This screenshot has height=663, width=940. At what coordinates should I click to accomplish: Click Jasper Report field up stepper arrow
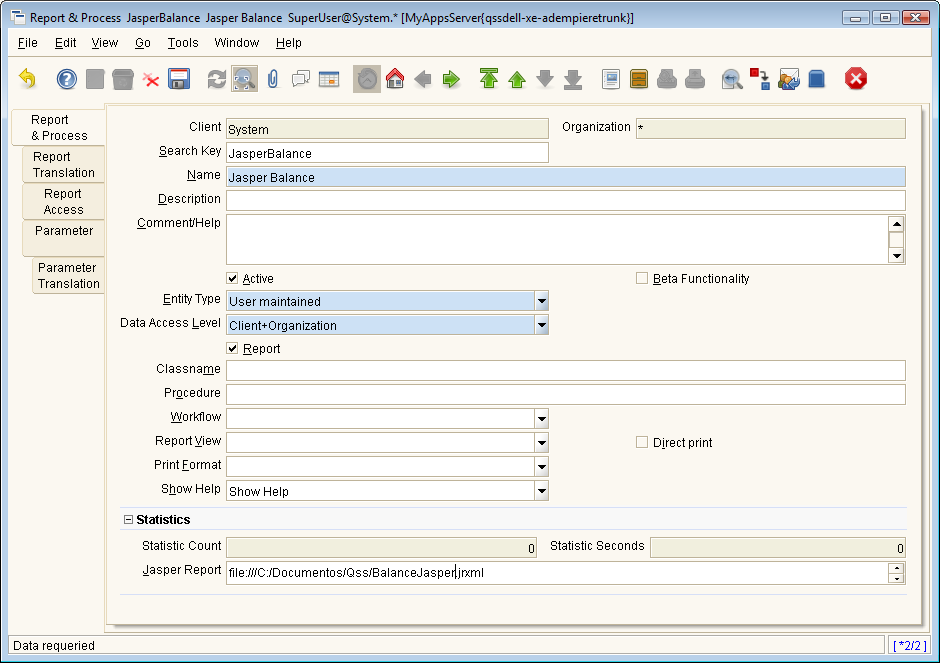click(896, 568)
